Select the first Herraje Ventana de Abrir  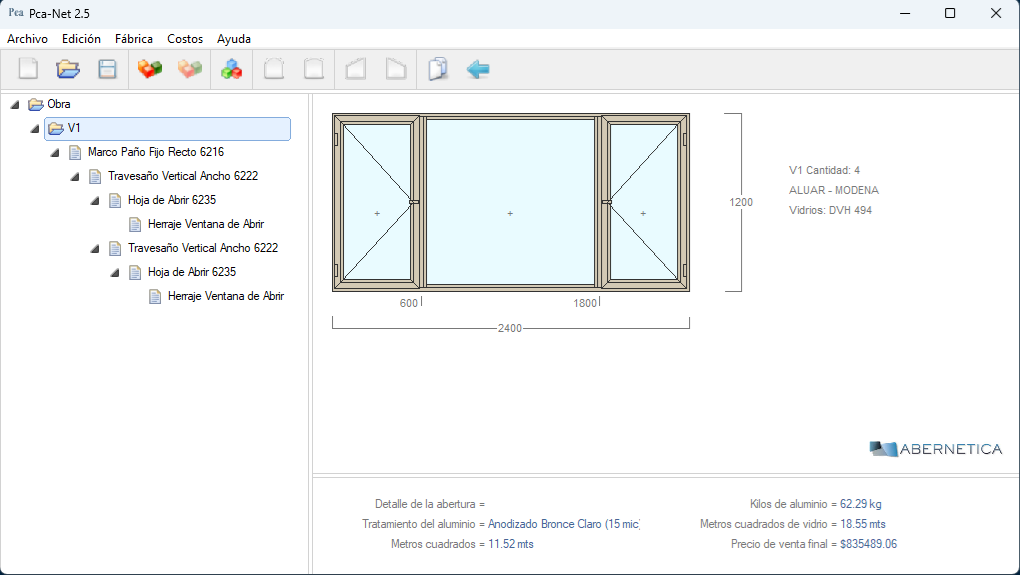206,224
